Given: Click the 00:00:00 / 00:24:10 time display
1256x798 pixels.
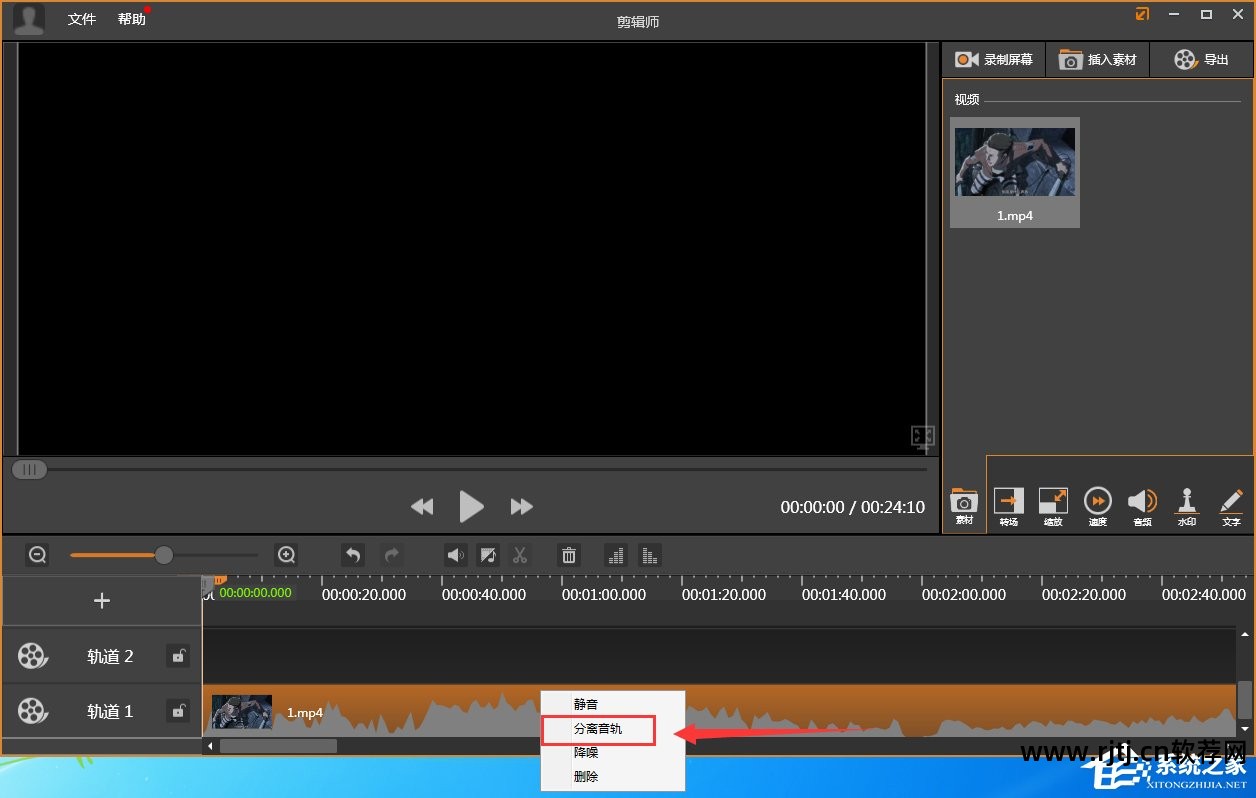Looking at the screenshot, I should (853, 507).
